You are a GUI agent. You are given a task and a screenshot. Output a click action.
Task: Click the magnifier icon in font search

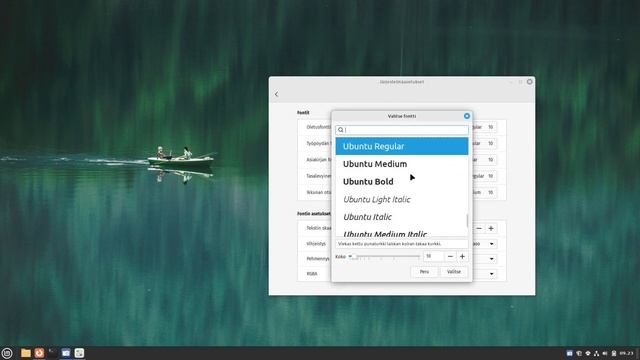(x=341, y=130)
